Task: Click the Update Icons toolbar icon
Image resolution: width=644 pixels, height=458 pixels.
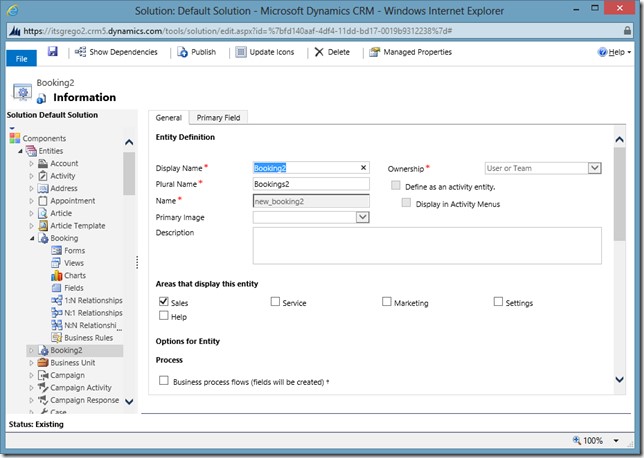Action: pos(240,52)
